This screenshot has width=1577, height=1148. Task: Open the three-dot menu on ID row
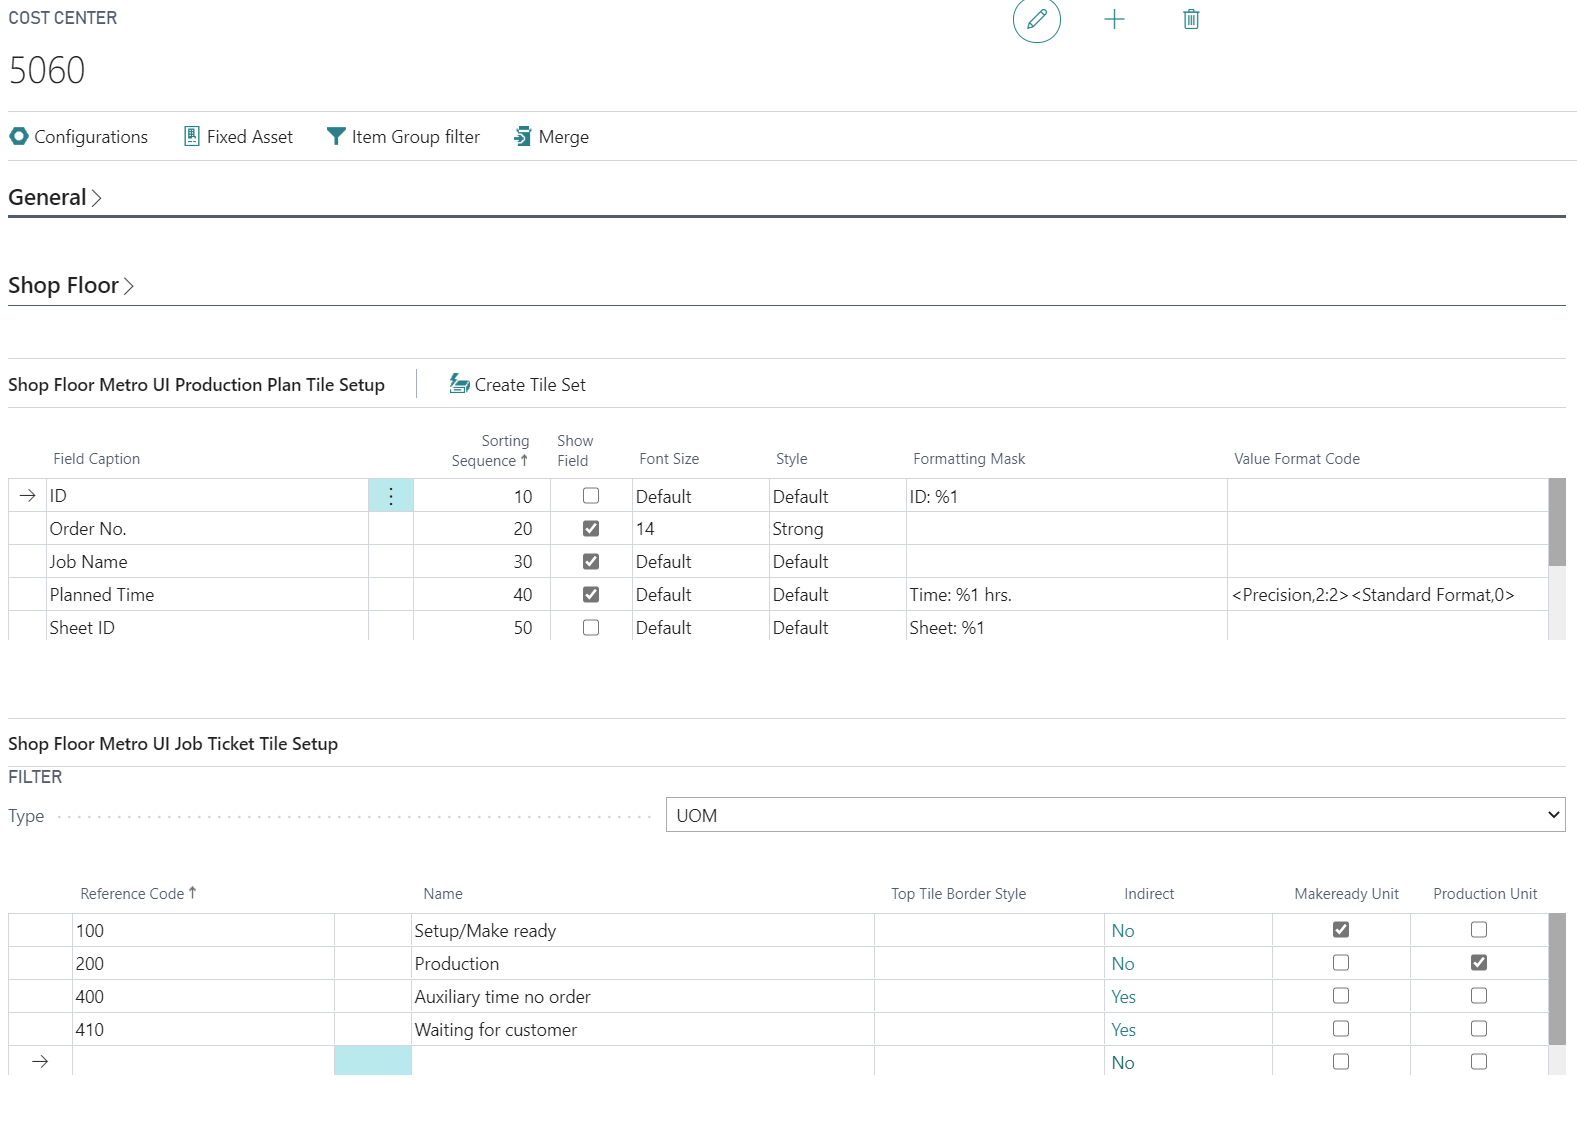point(391,496)
